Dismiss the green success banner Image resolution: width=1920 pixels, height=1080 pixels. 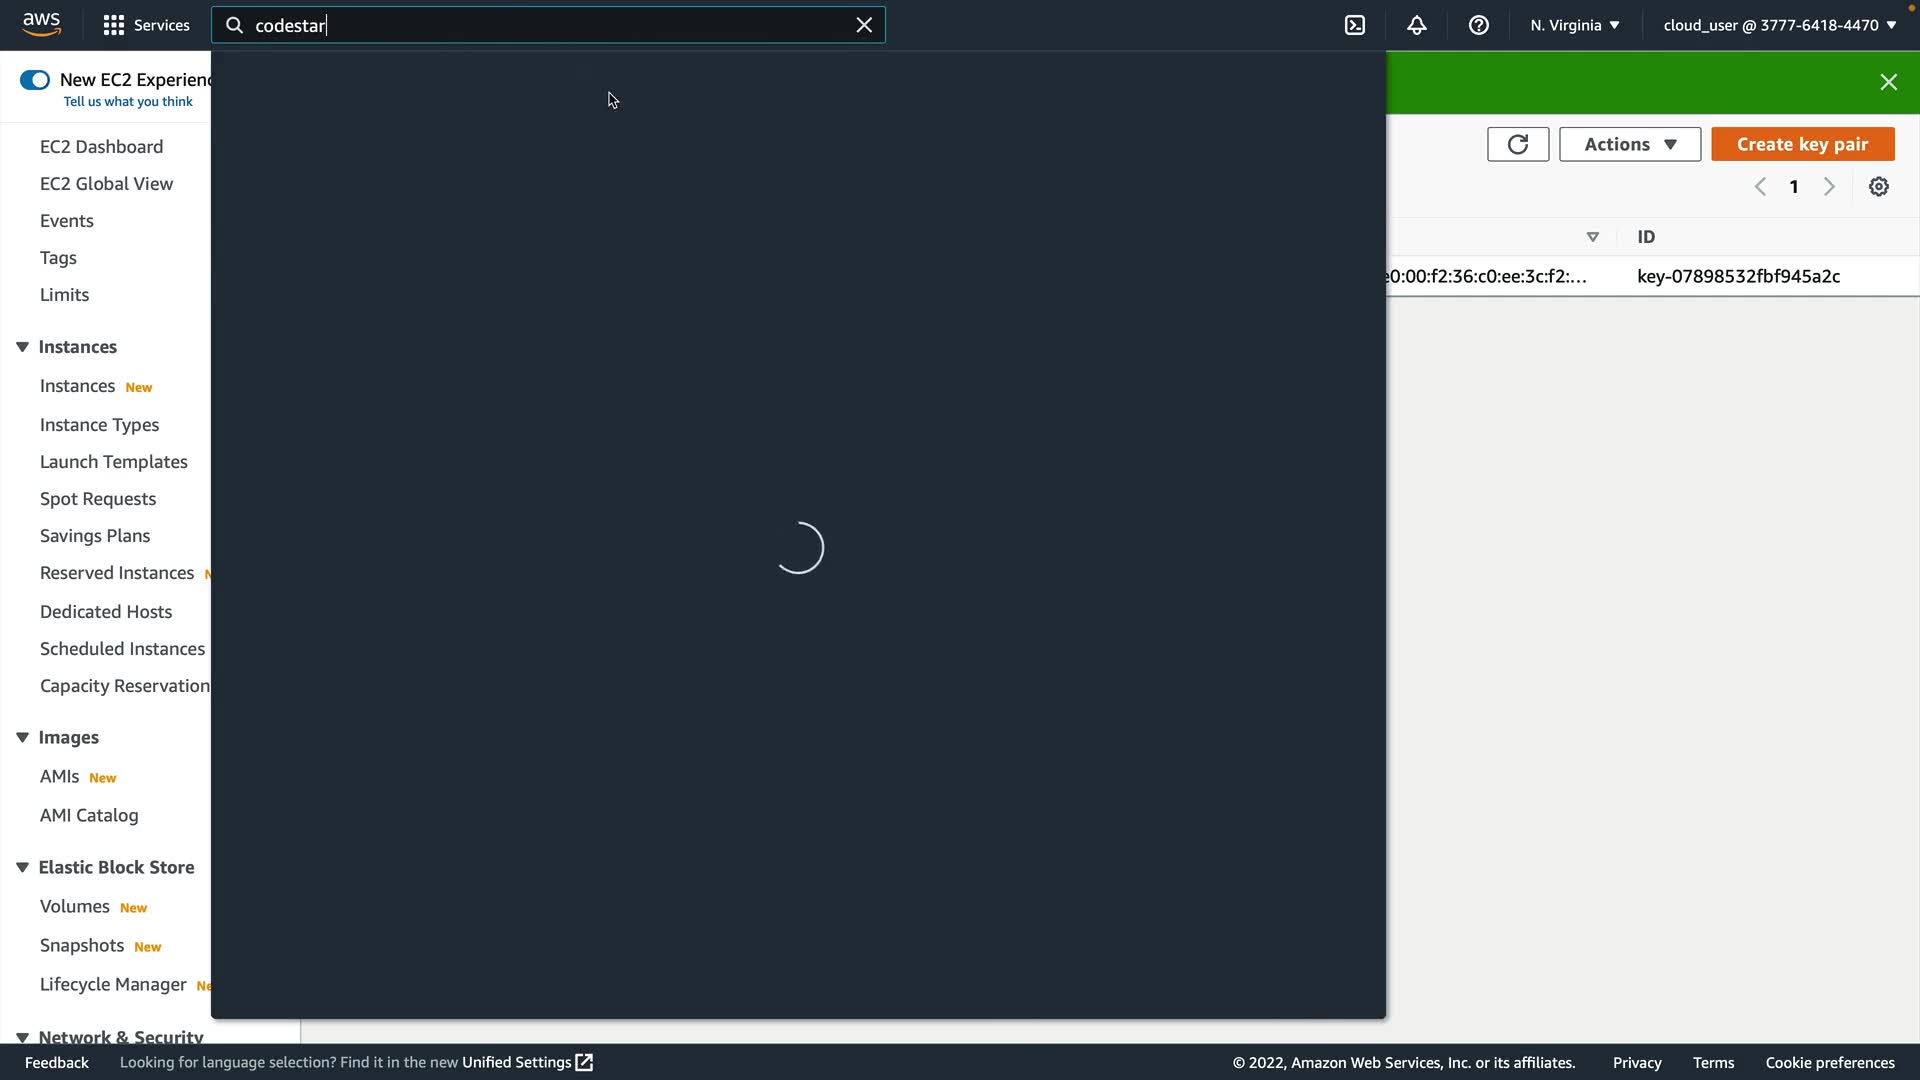(1888, 82)
